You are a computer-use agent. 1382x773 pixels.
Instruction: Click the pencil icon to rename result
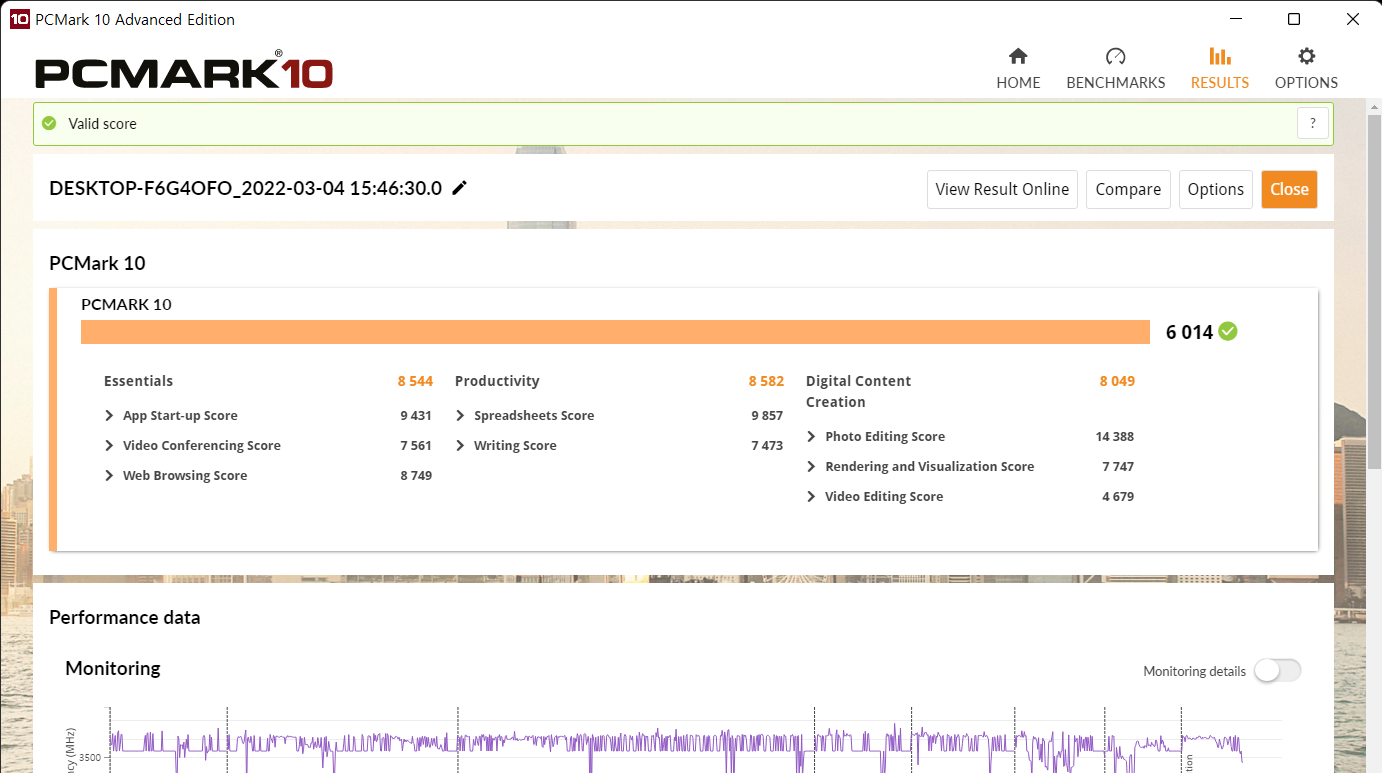click(x=460, y=188)
